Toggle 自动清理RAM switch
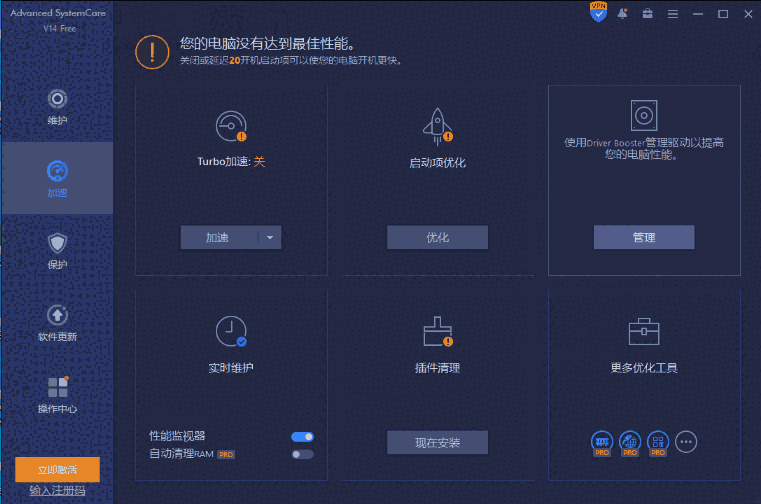761x504 pixels. (302, 454)
